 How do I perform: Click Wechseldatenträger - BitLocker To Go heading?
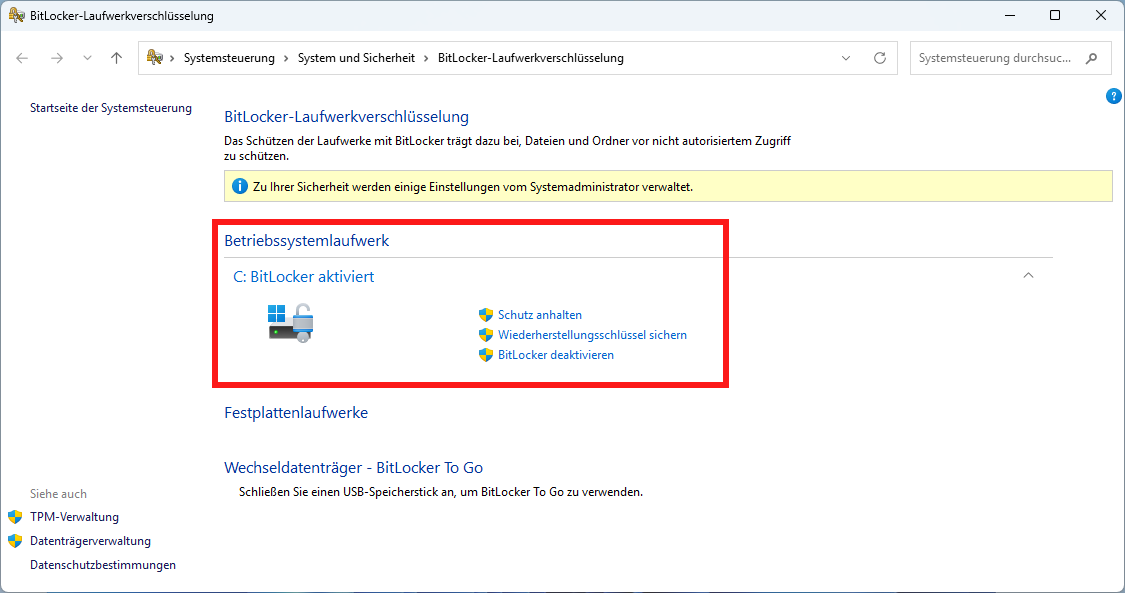(x=353, y=468)
